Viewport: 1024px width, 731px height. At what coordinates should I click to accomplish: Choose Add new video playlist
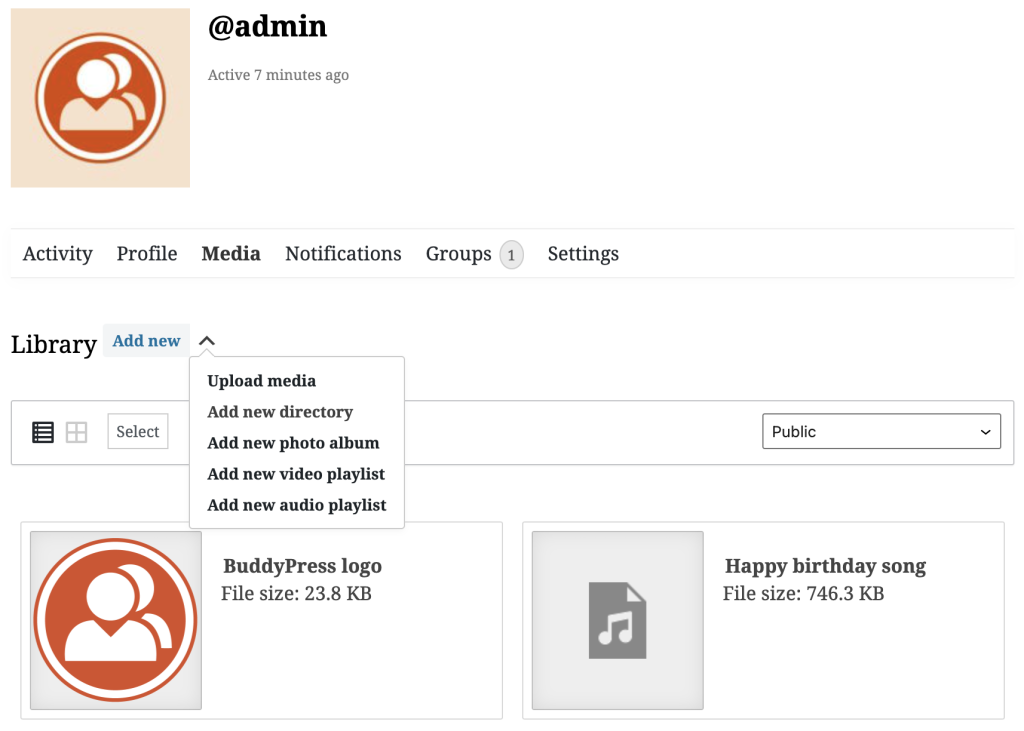coord(296,474)
